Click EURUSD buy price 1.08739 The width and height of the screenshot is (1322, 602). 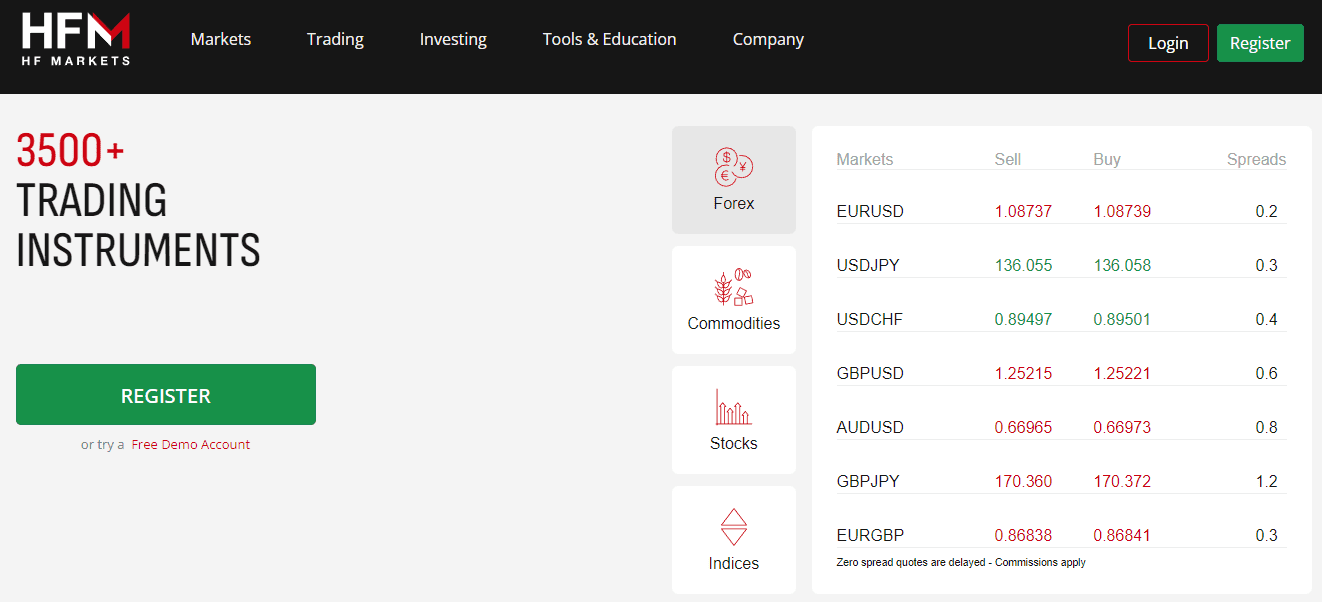click(x=1122, y=212)
